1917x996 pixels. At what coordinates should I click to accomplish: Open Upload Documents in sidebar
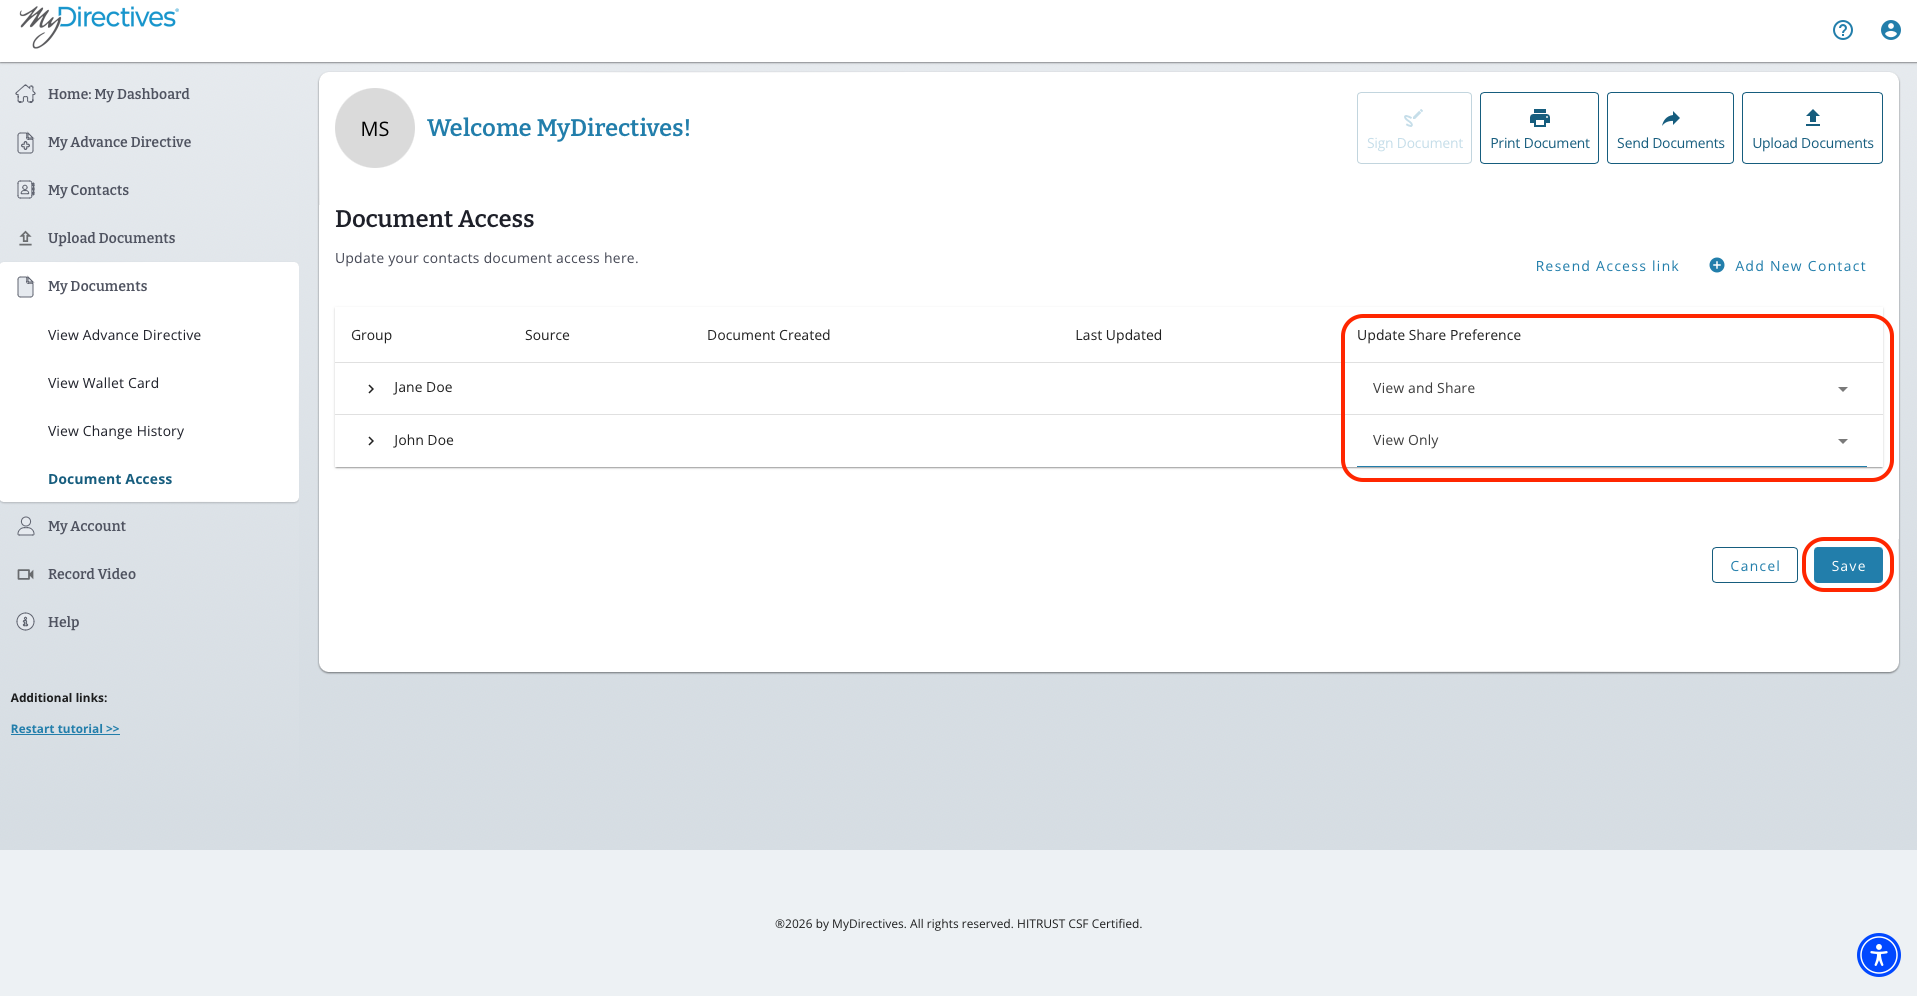click(x=112, y=238)
